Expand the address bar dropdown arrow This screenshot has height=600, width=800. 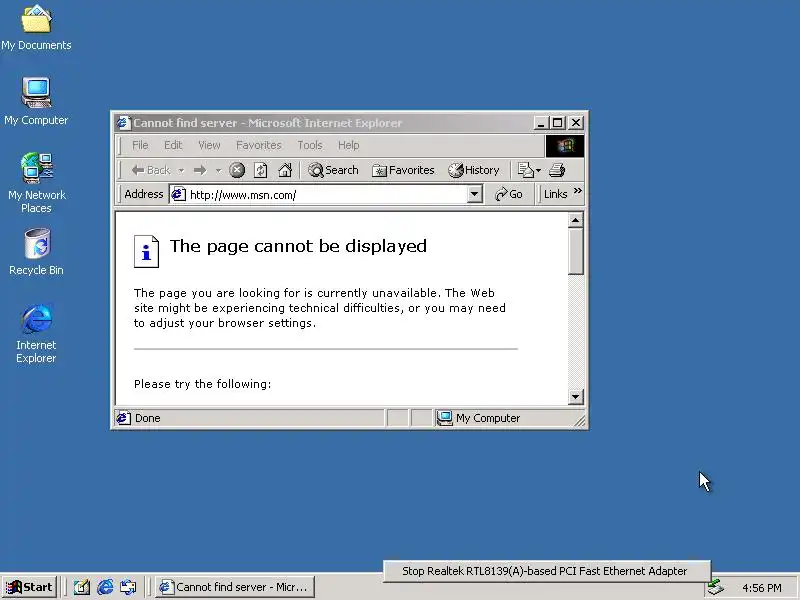(474, 194)
